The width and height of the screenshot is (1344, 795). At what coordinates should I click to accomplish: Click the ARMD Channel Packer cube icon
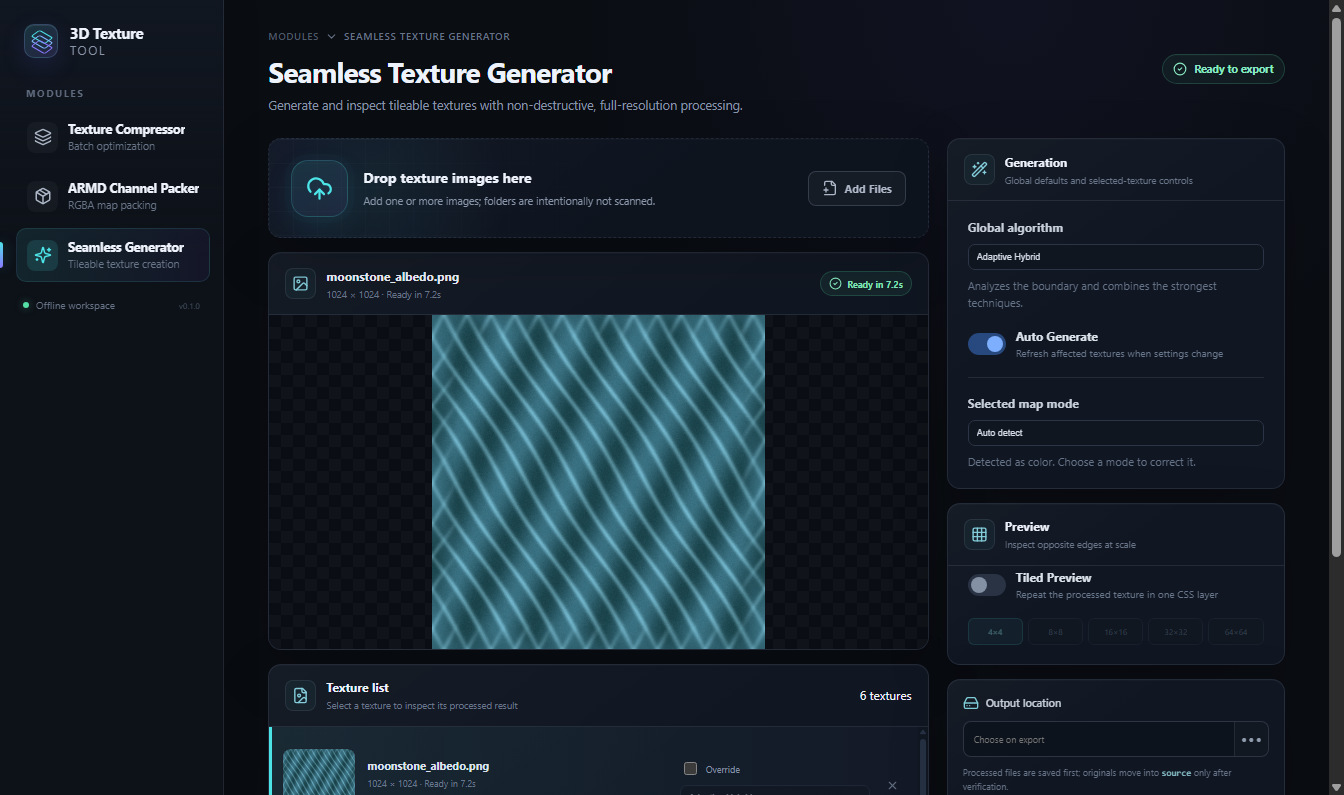click(43, 196)
